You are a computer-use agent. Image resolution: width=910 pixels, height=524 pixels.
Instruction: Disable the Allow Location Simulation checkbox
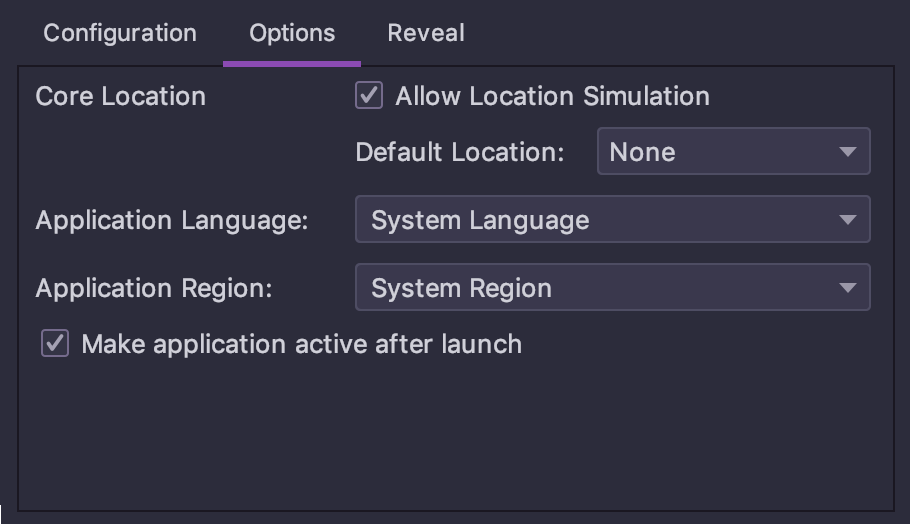369,95
